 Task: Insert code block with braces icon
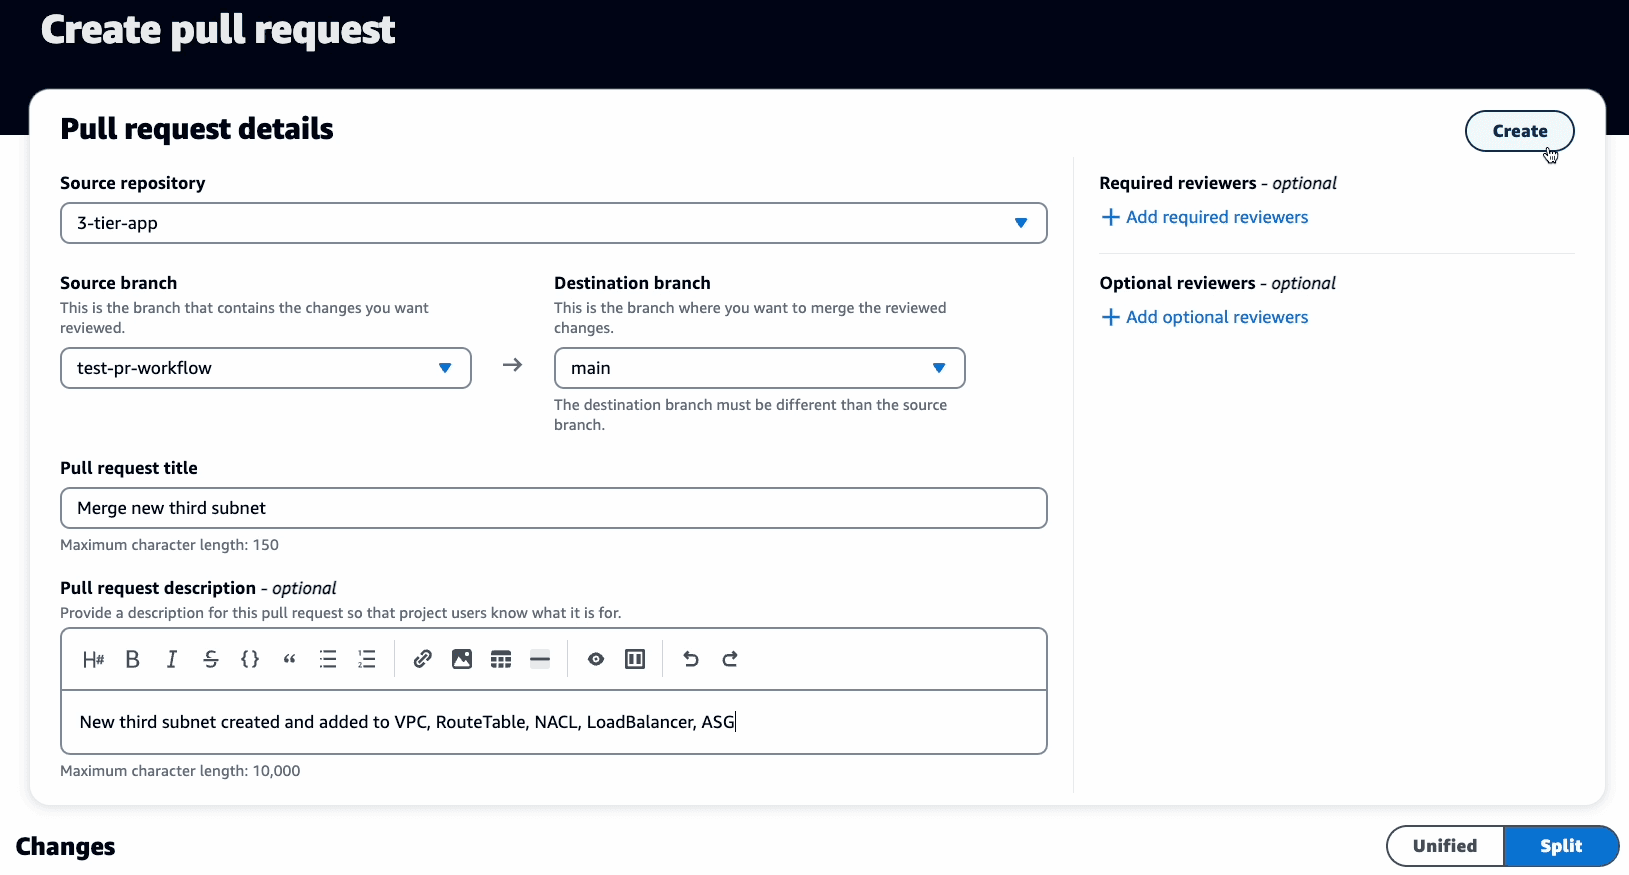250,659
